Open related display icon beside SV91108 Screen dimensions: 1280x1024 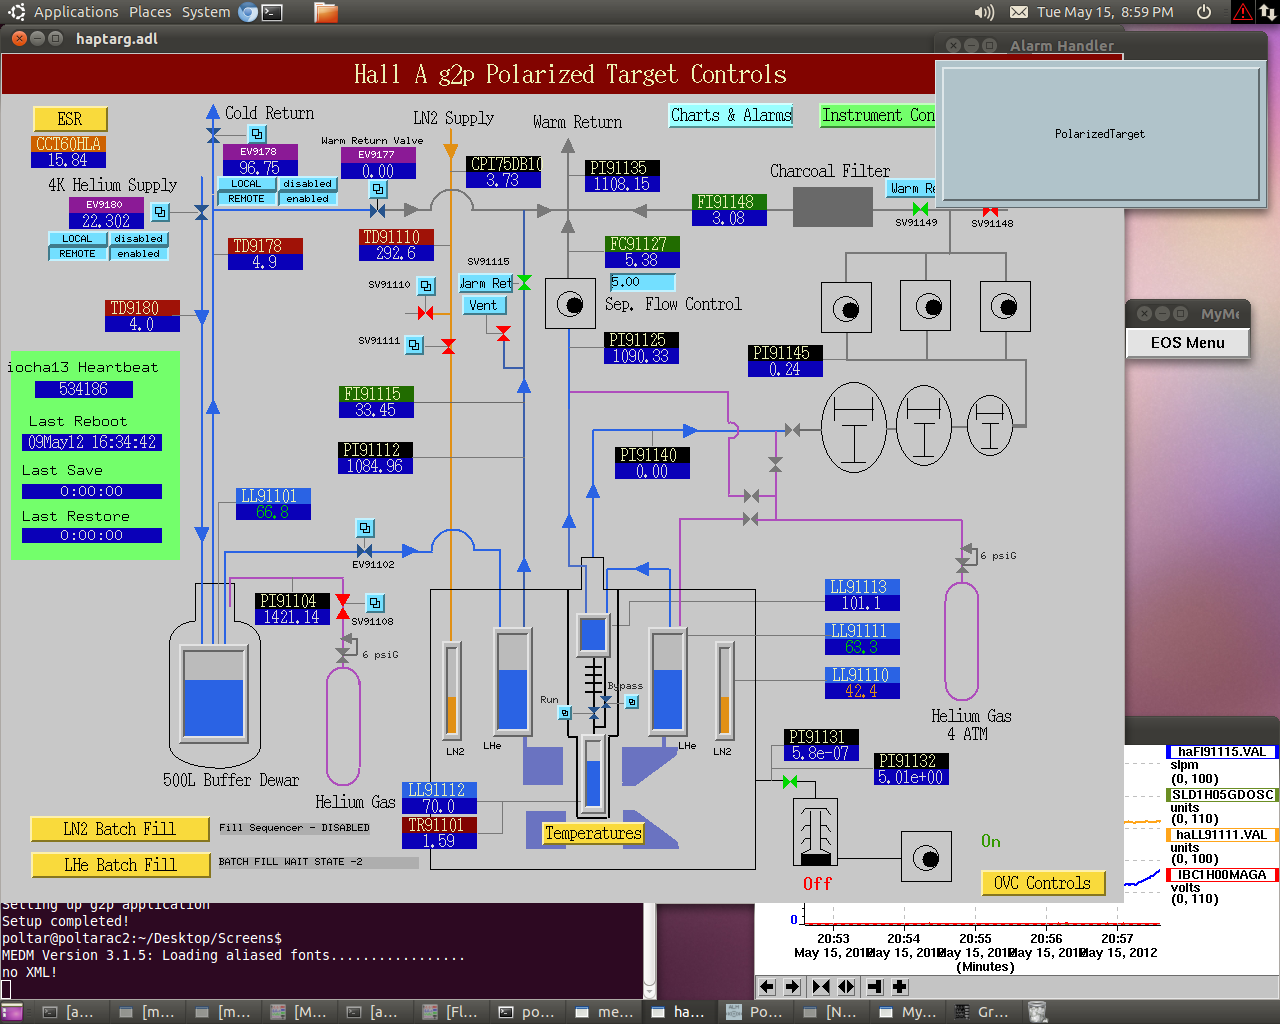point(375,603)
